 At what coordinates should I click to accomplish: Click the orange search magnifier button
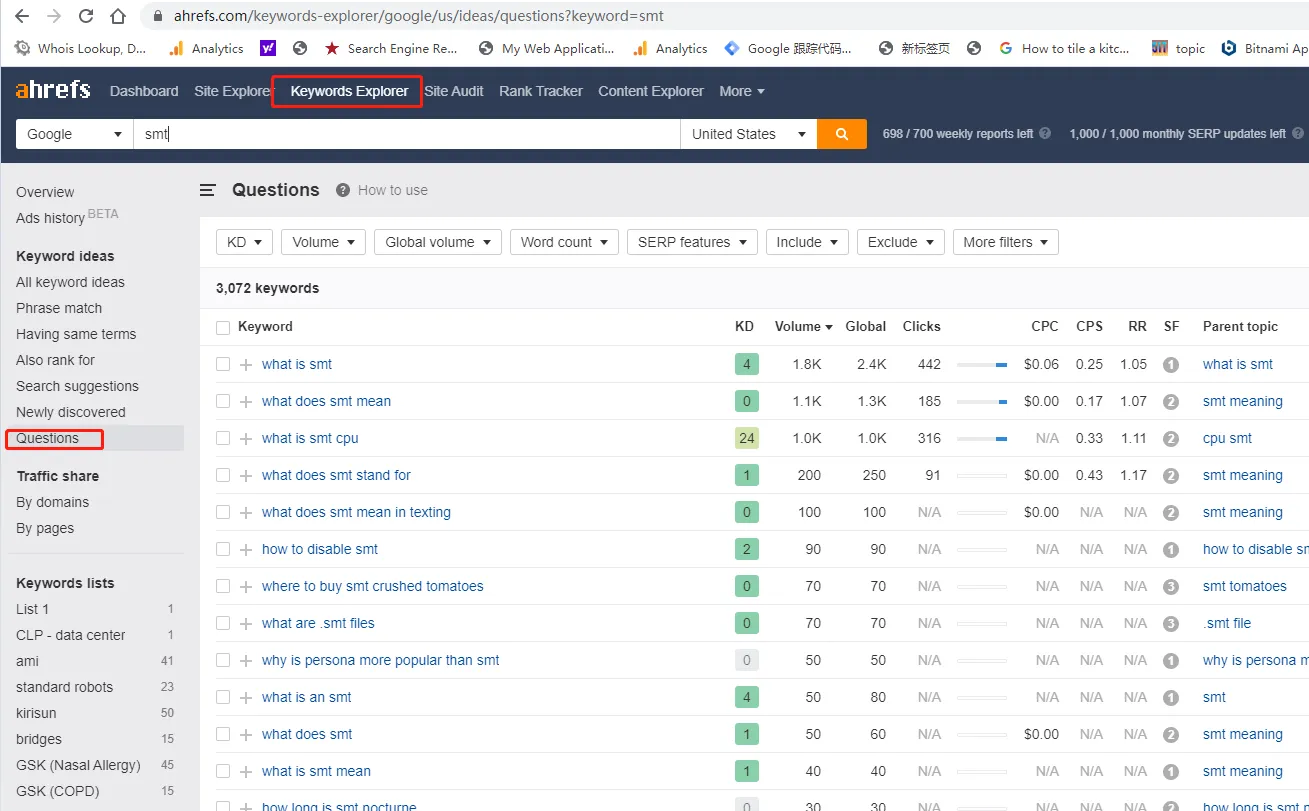(841, 134)
